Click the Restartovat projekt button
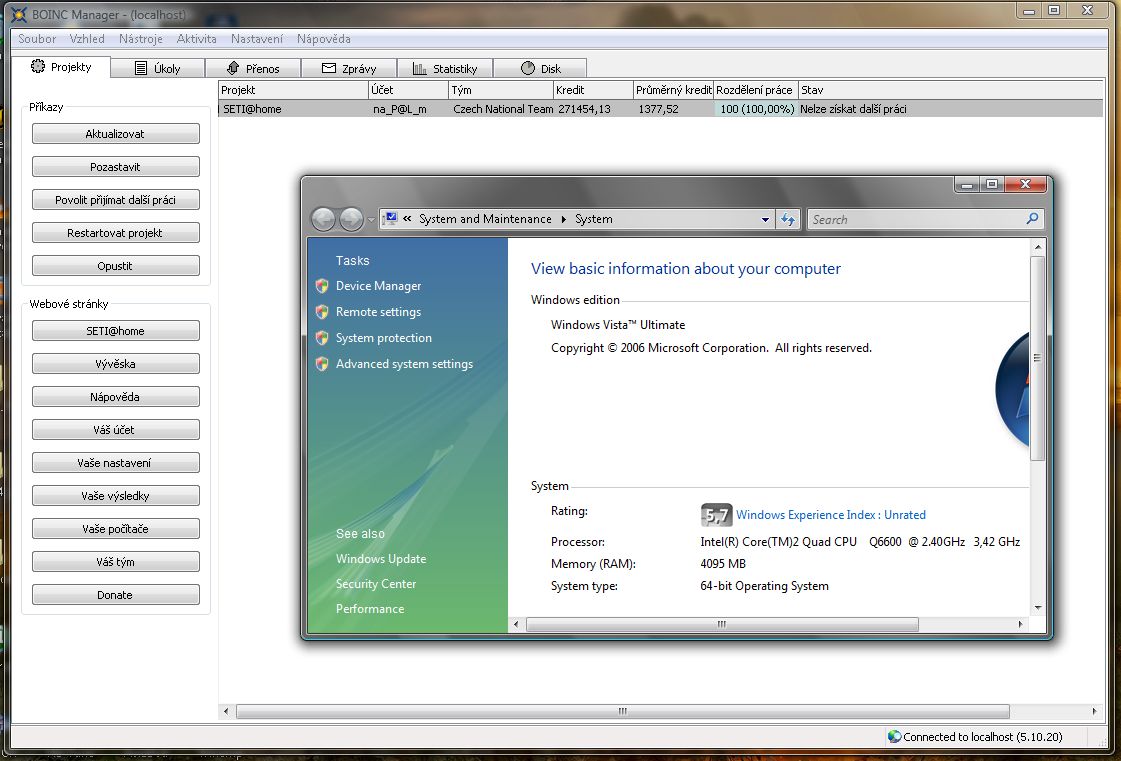The height and width of the screenshot is (761, 1121). (x=115, y=232)
